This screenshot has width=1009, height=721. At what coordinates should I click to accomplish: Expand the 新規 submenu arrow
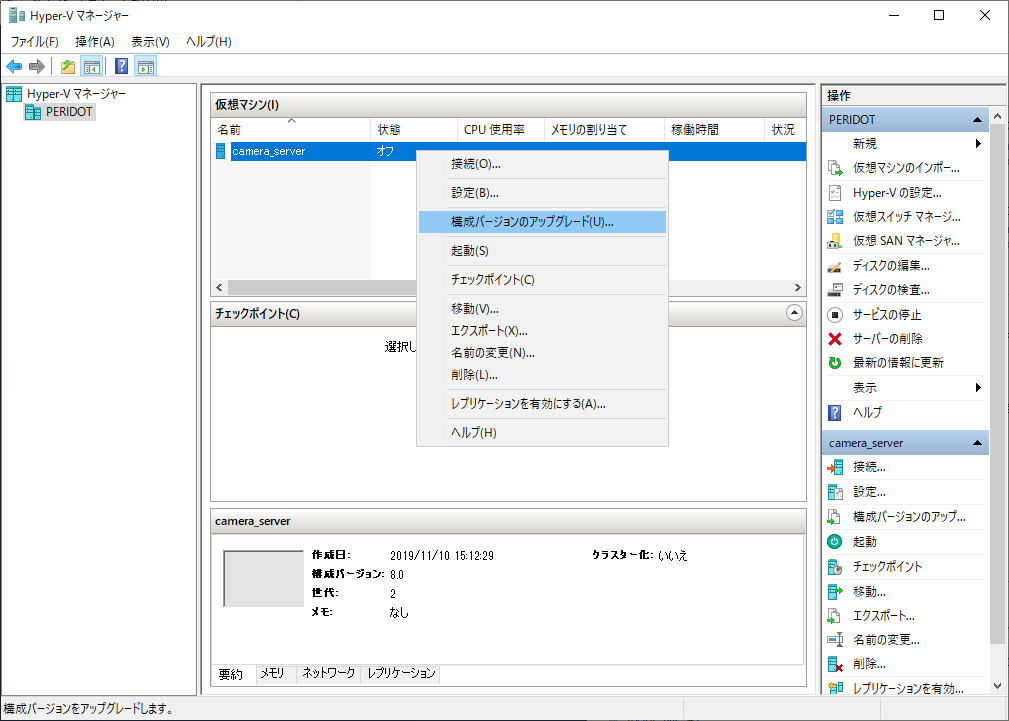pos(978,144)
